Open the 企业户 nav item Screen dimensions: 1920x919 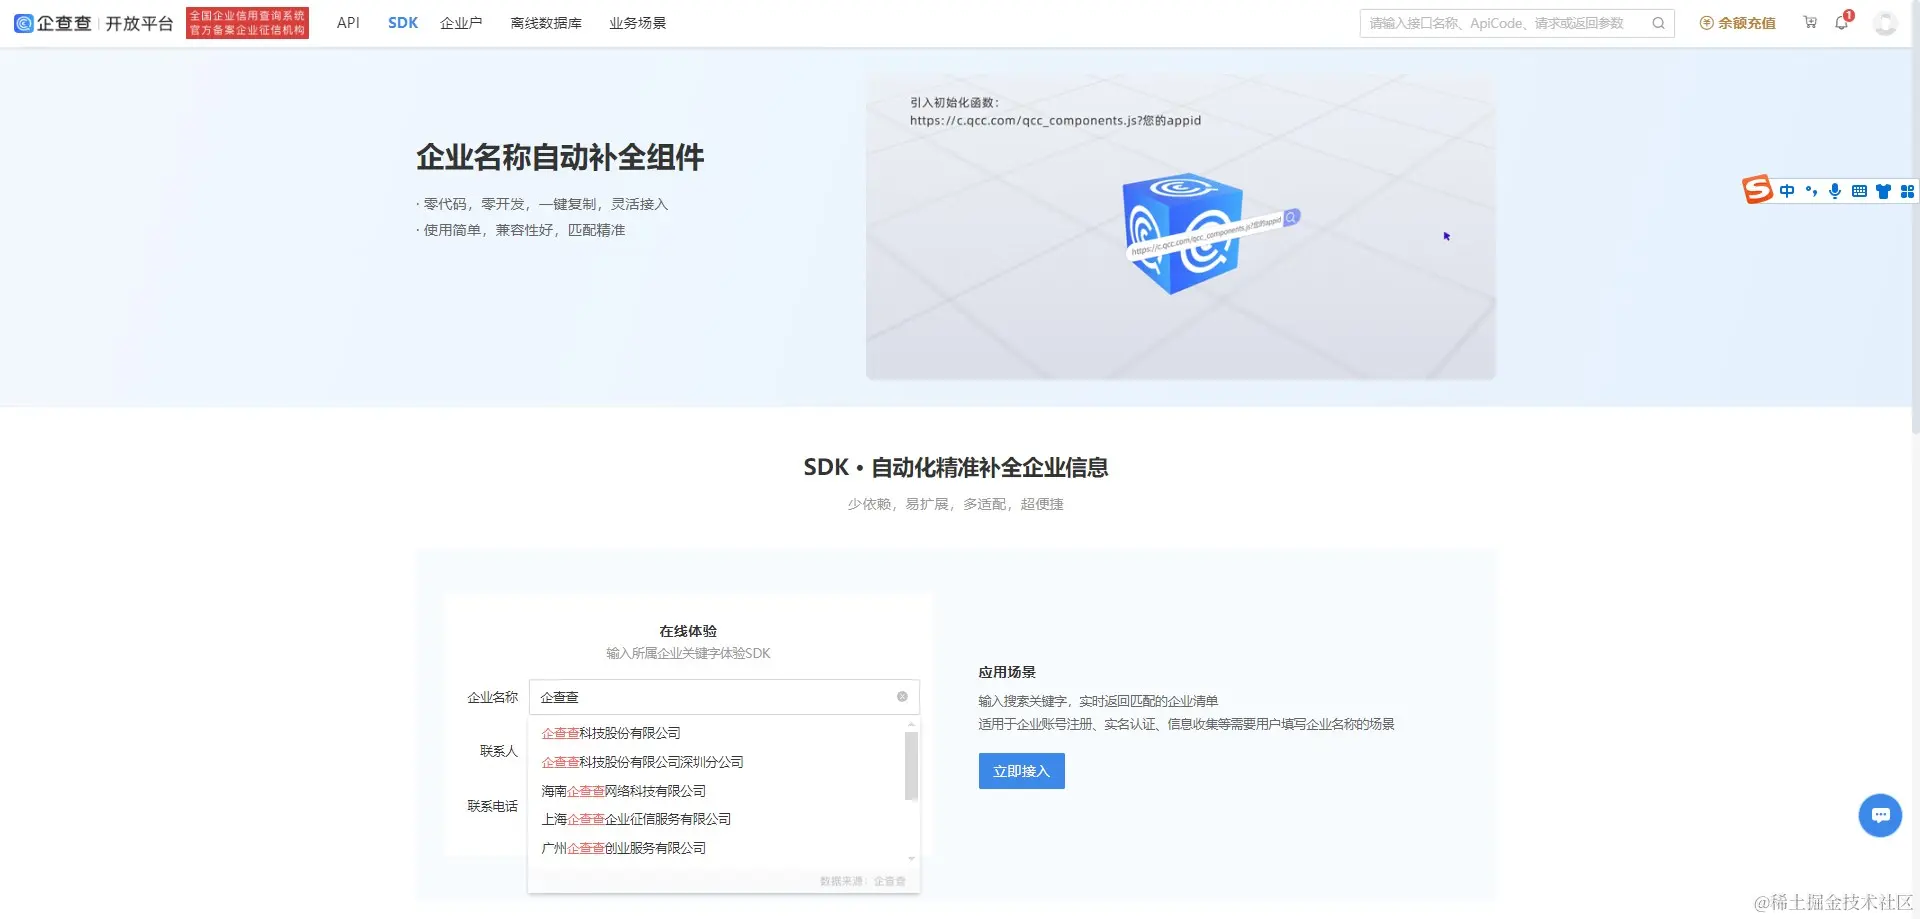[461, 23]
